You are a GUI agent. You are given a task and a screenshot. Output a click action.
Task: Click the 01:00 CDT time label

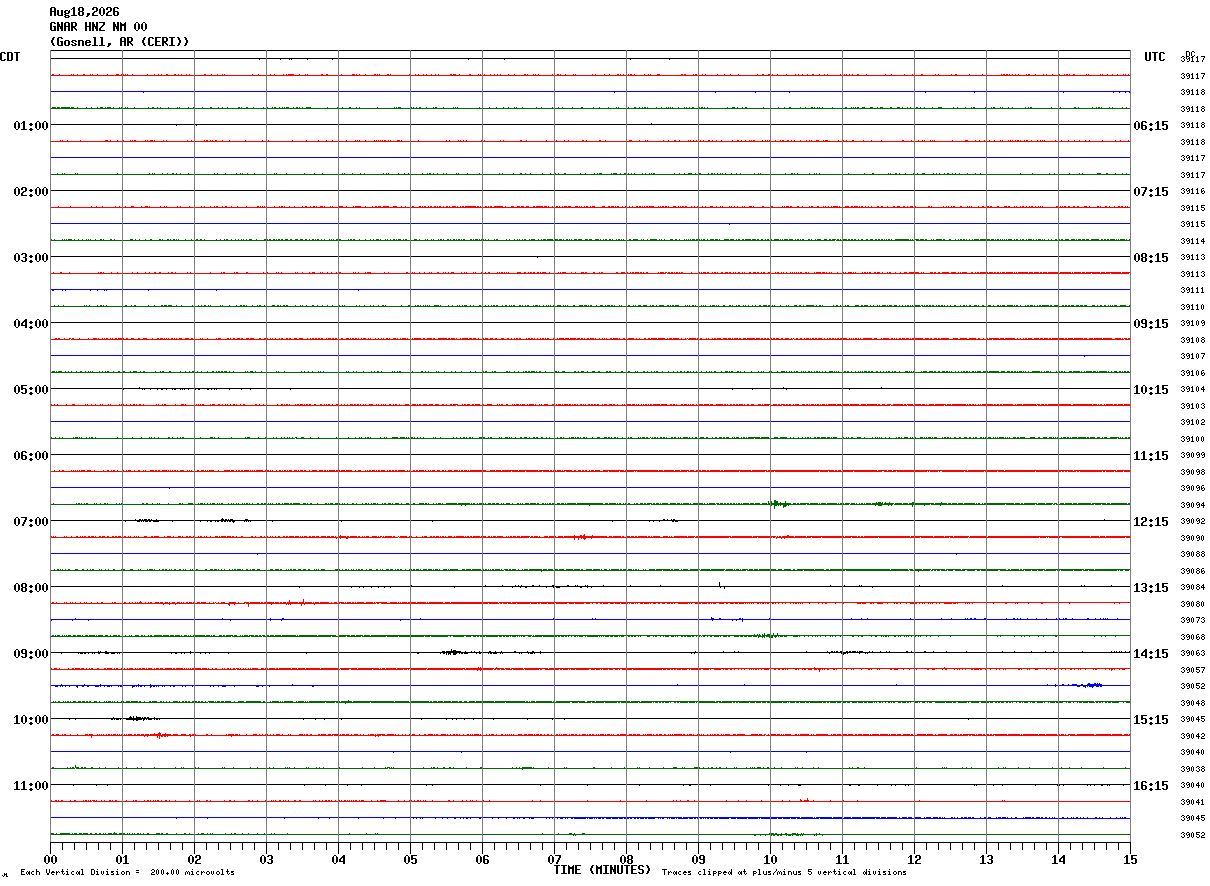coord(30,126)
